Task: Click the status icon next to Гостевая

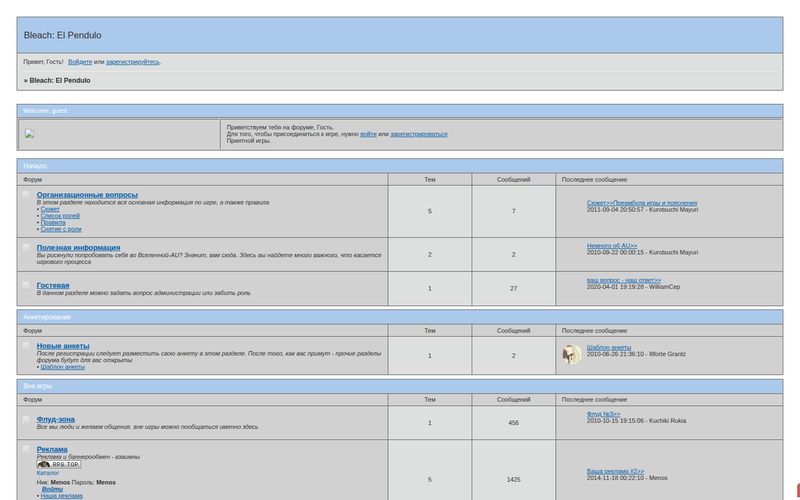Action: 27,285
